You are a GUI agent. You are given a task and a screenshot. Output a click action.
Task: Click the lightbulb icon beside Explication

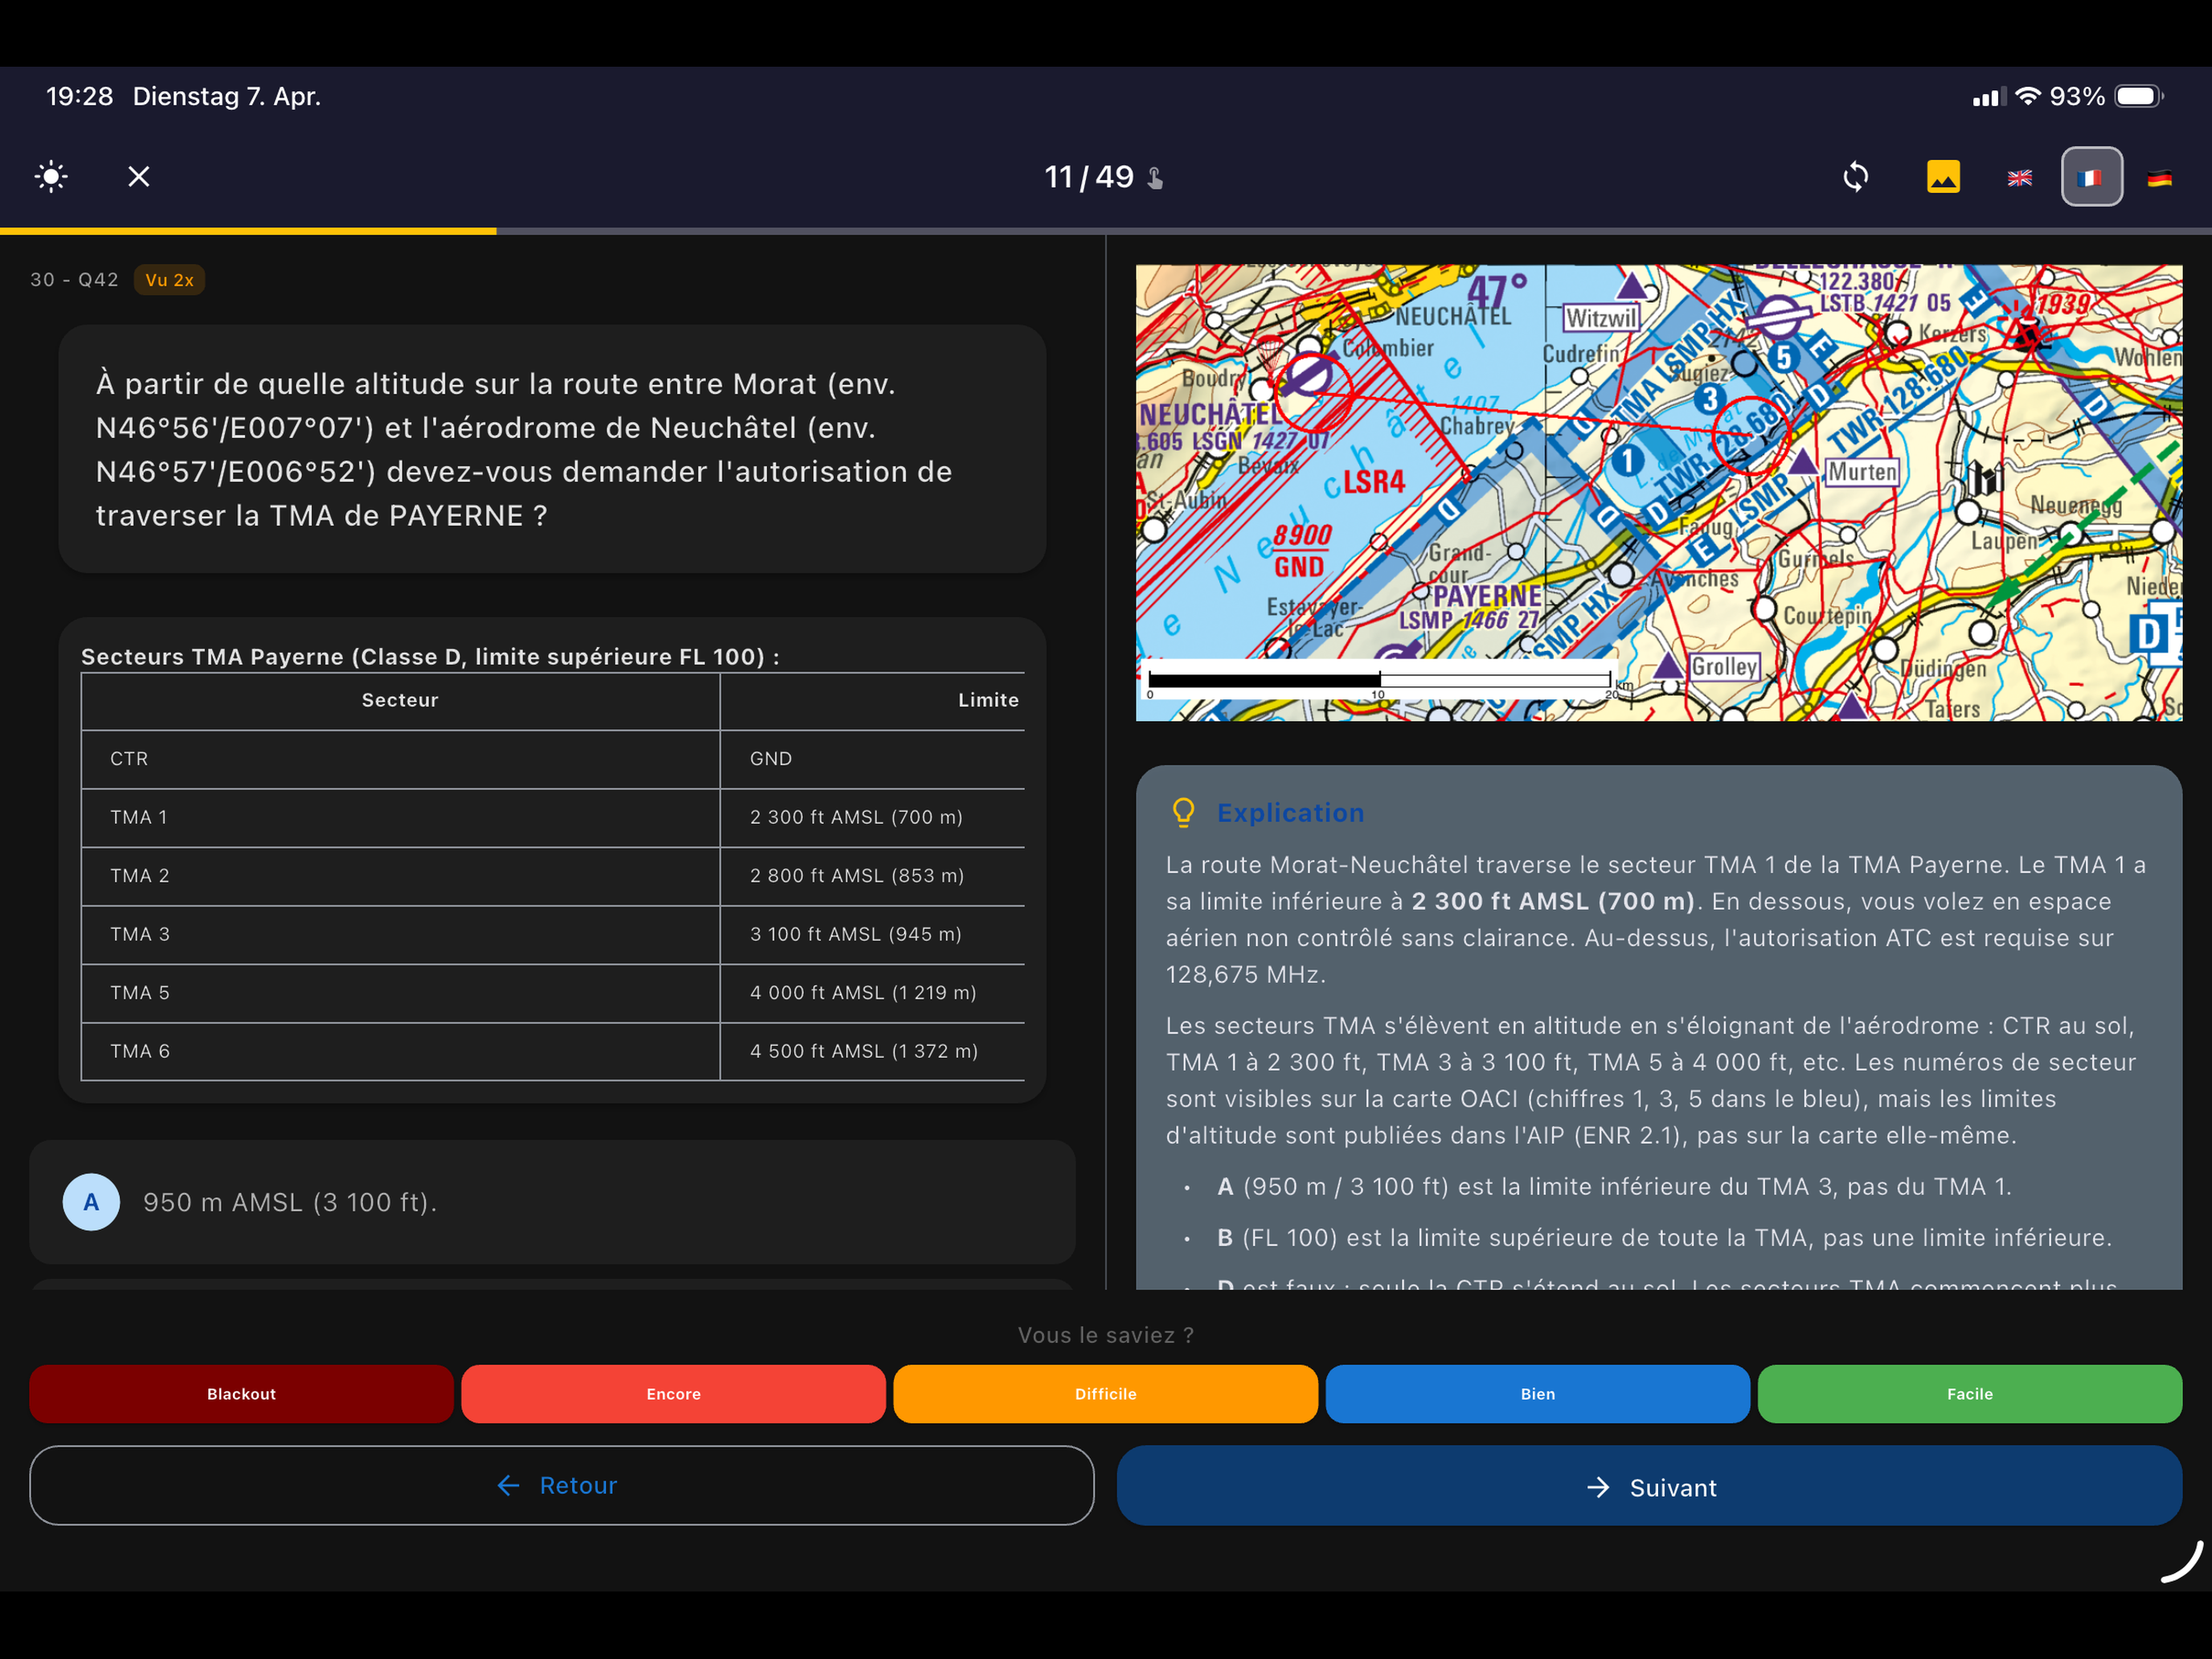1183,813
